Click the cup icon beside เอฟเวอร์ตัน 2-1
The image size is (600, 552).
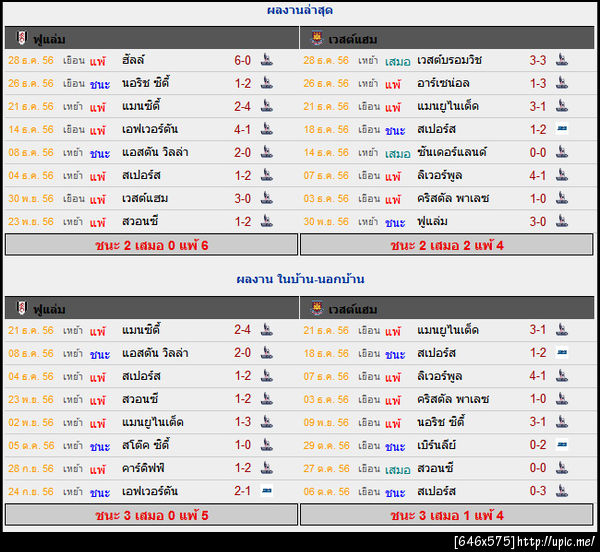(266, 491)
